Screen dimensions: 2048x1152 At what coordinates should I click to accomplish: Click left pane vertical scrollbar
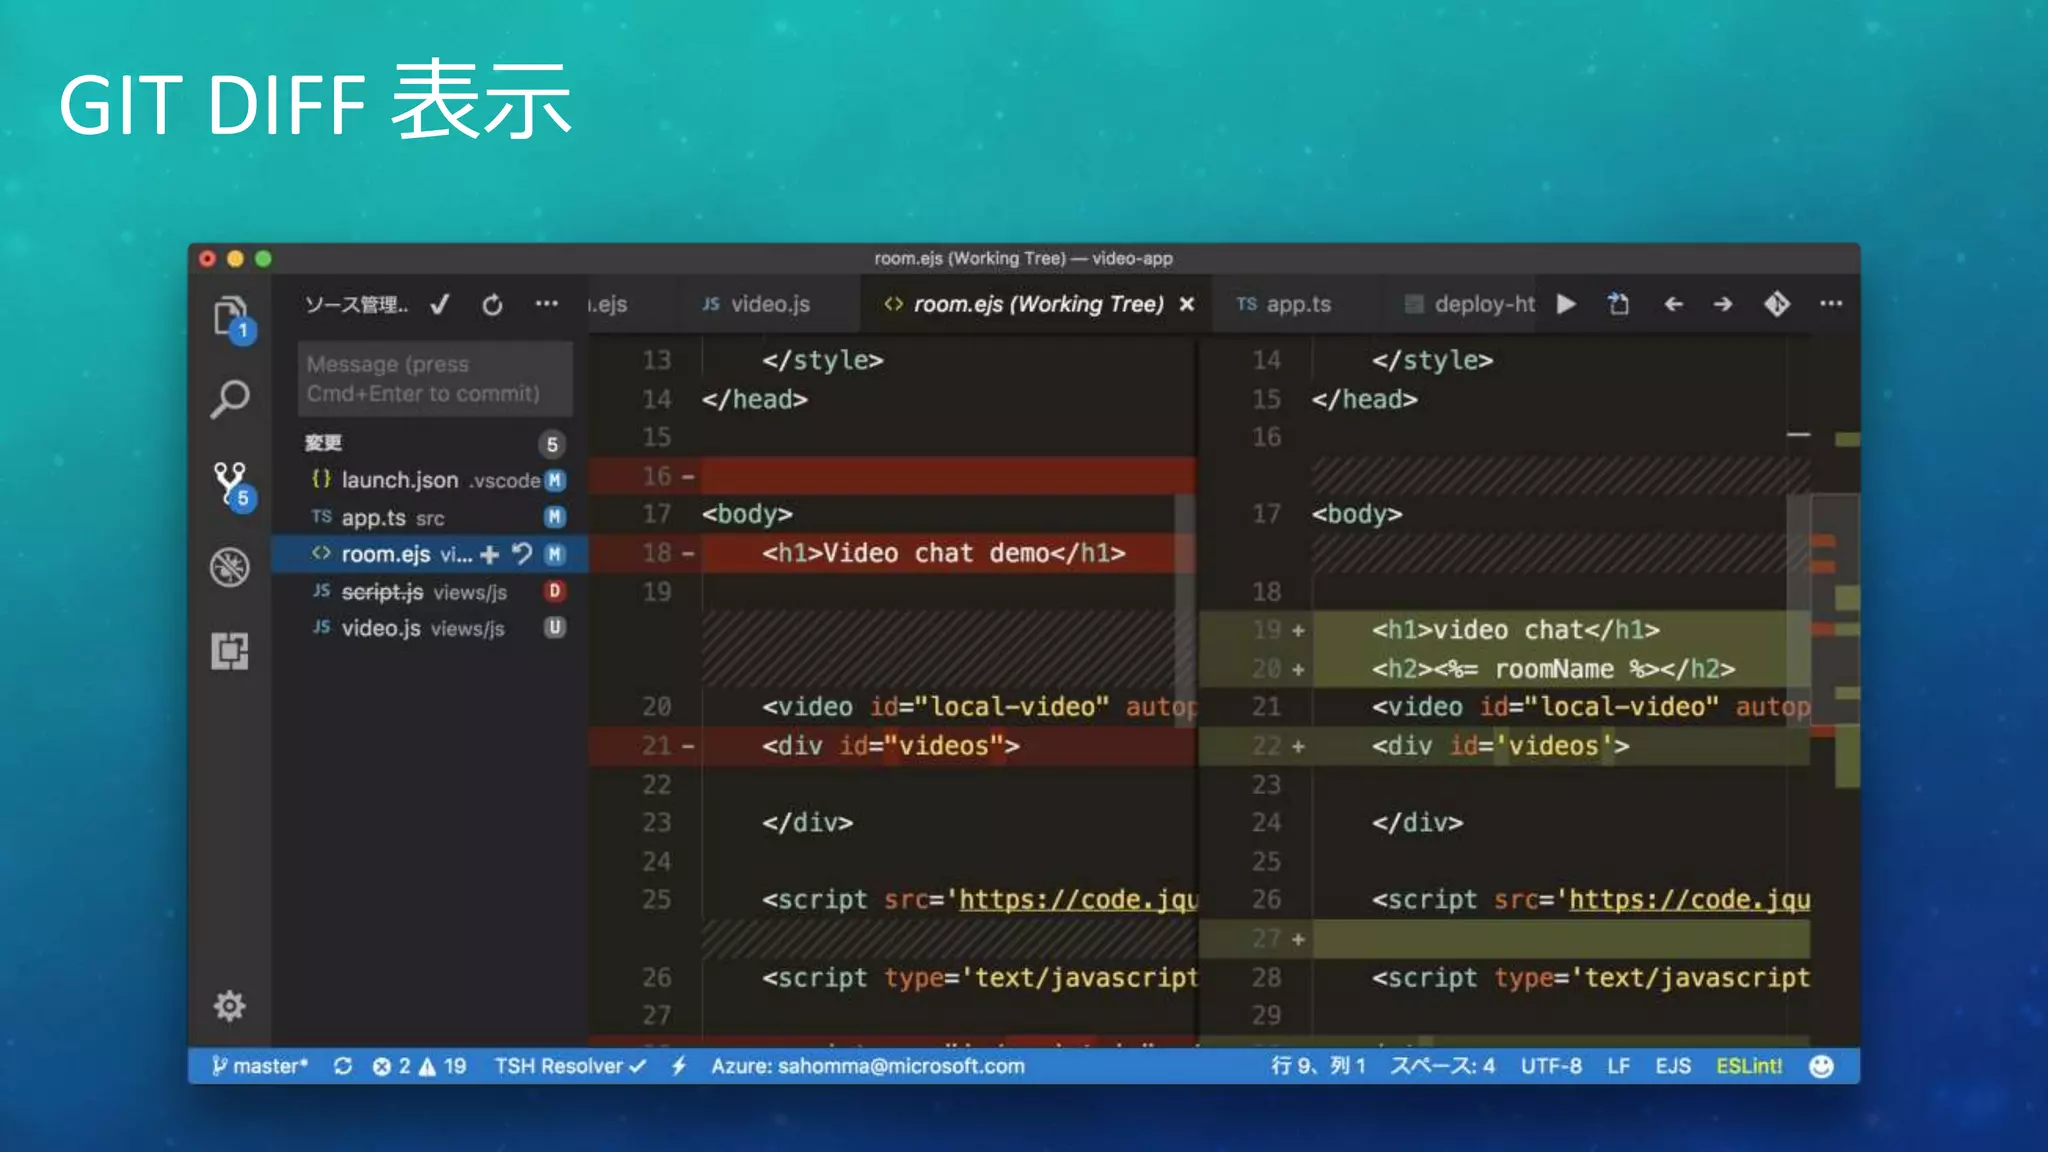point(1184,610)
